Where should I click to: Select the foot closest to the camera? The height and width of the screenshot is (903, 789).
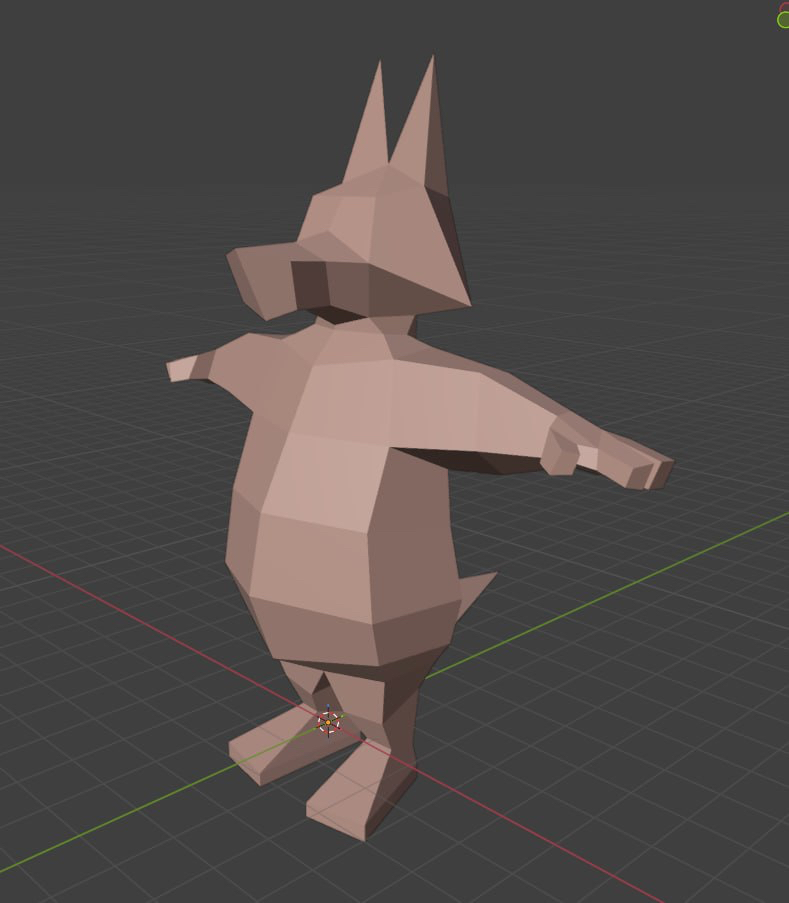355,790
